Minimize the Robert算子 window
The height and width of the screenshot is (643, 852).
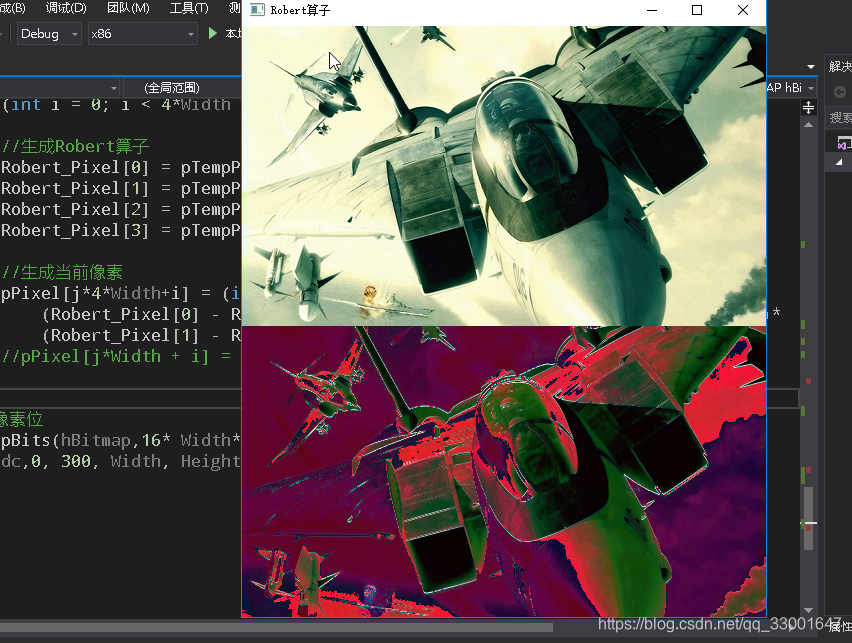(x=652, y=10)
